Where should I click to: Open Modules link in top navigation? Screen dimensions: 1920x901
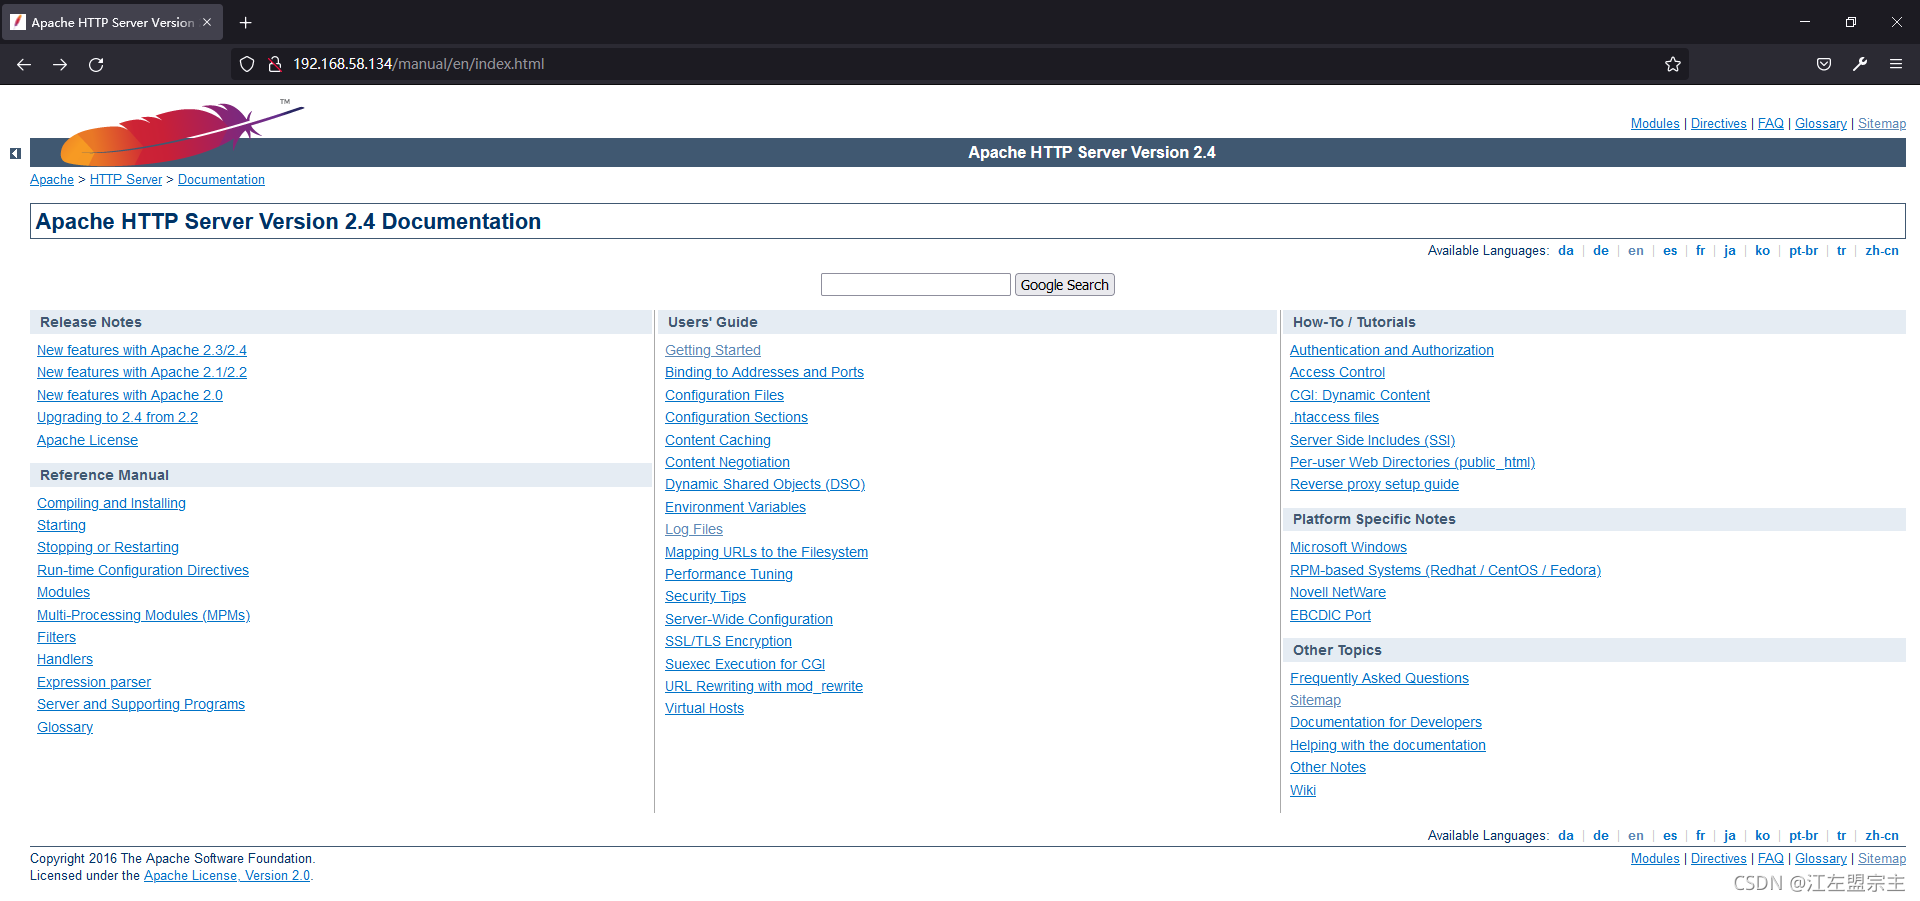coord(1655,124)
